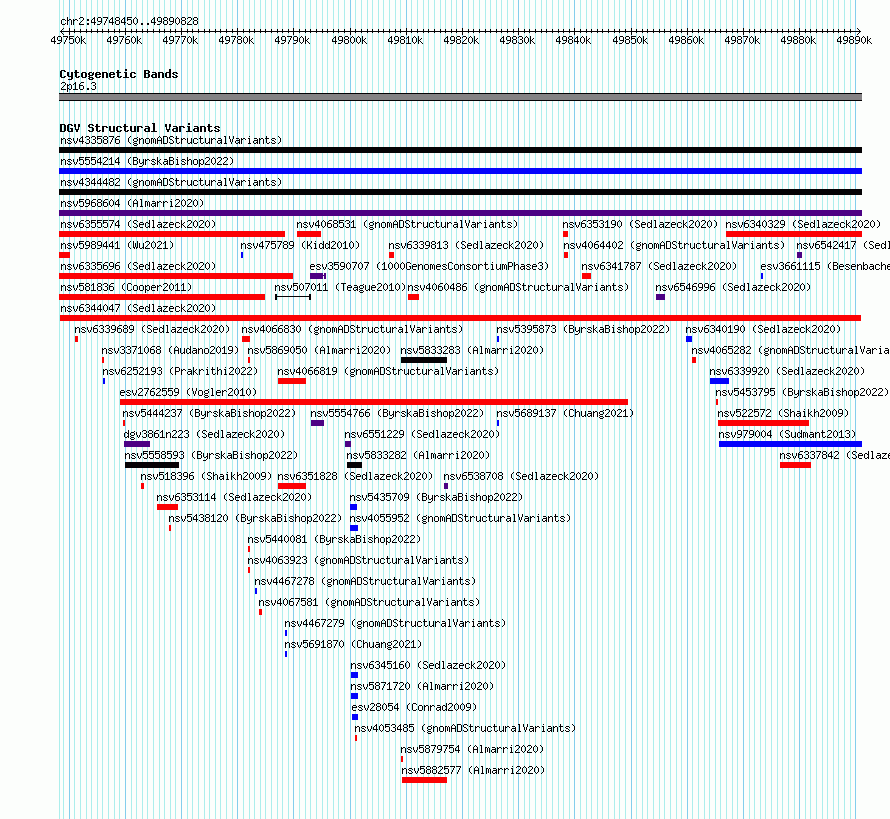The image size is (890, 819).
Task: Open nsv6551229 (Sedlazeck2020) label
Action: click(422, 434)
